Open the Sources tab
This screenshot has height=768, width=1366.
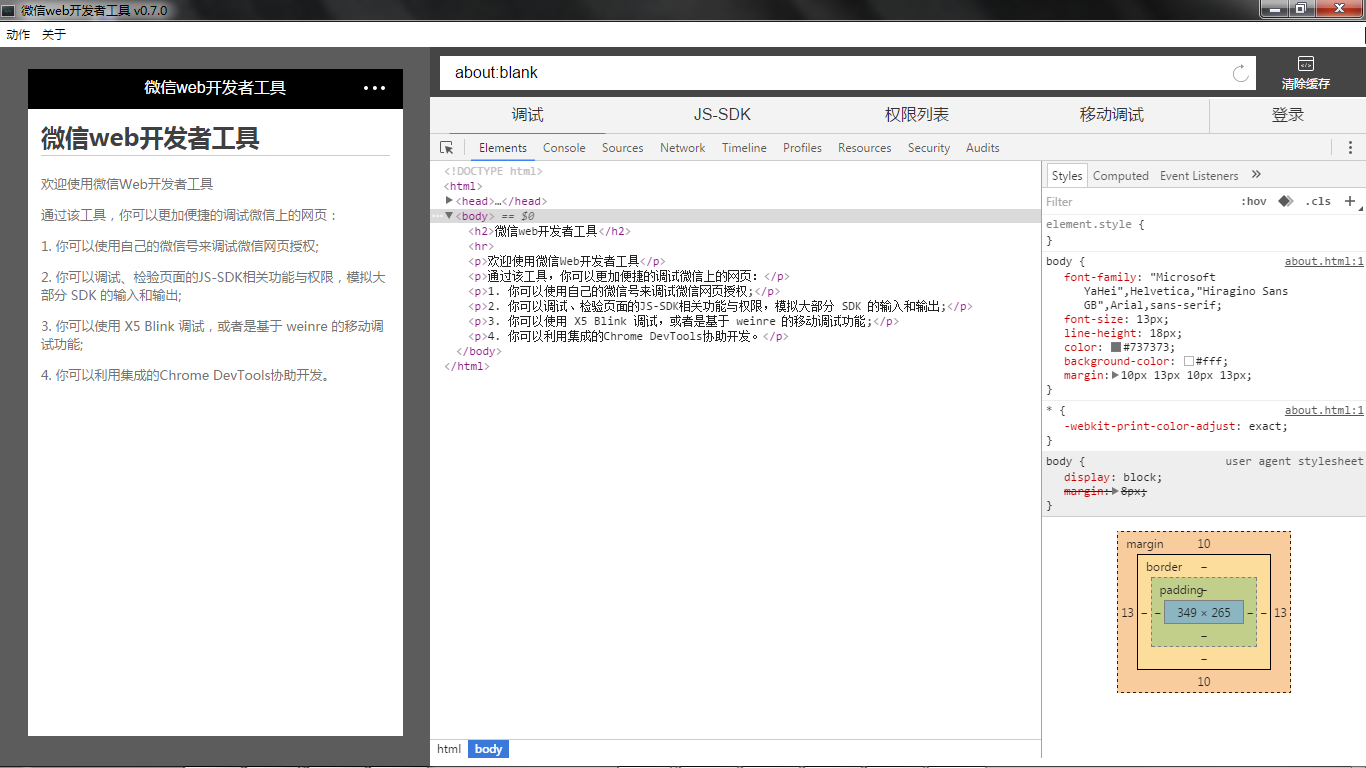point(622,148)
